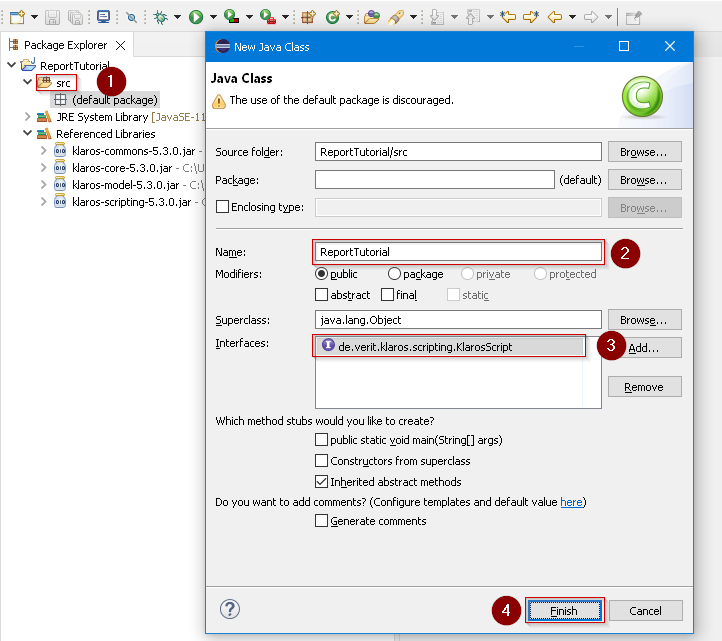Enable the Enclosing type checkbox

222,206
